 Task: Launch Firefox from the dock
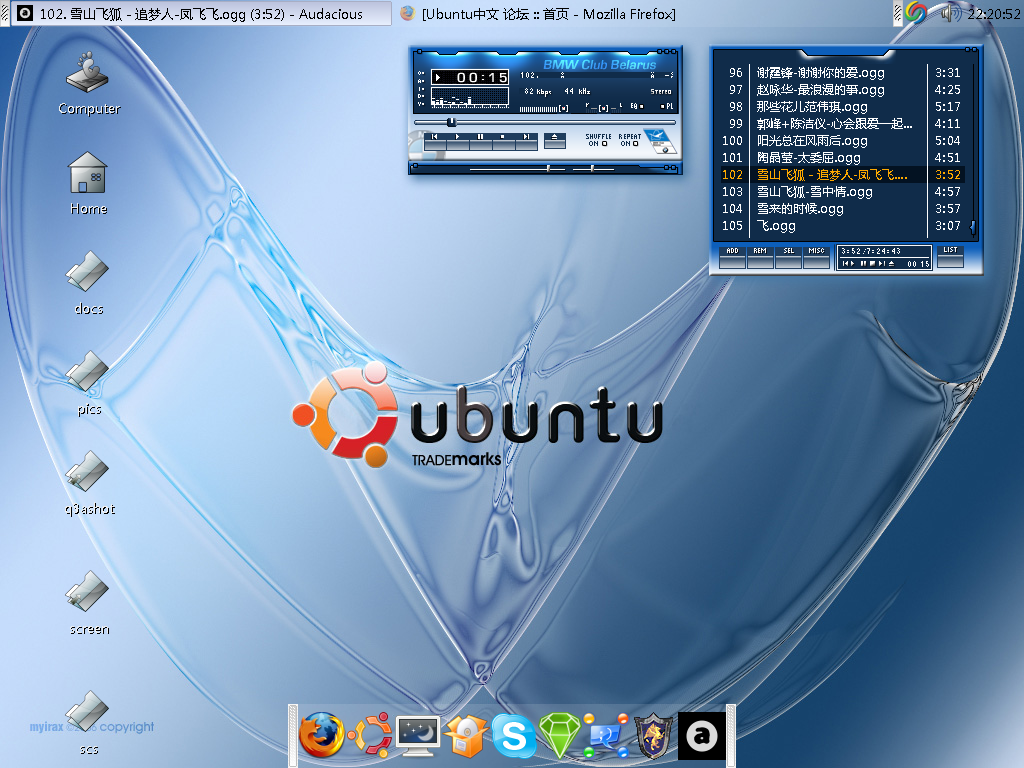click(321, 735)
